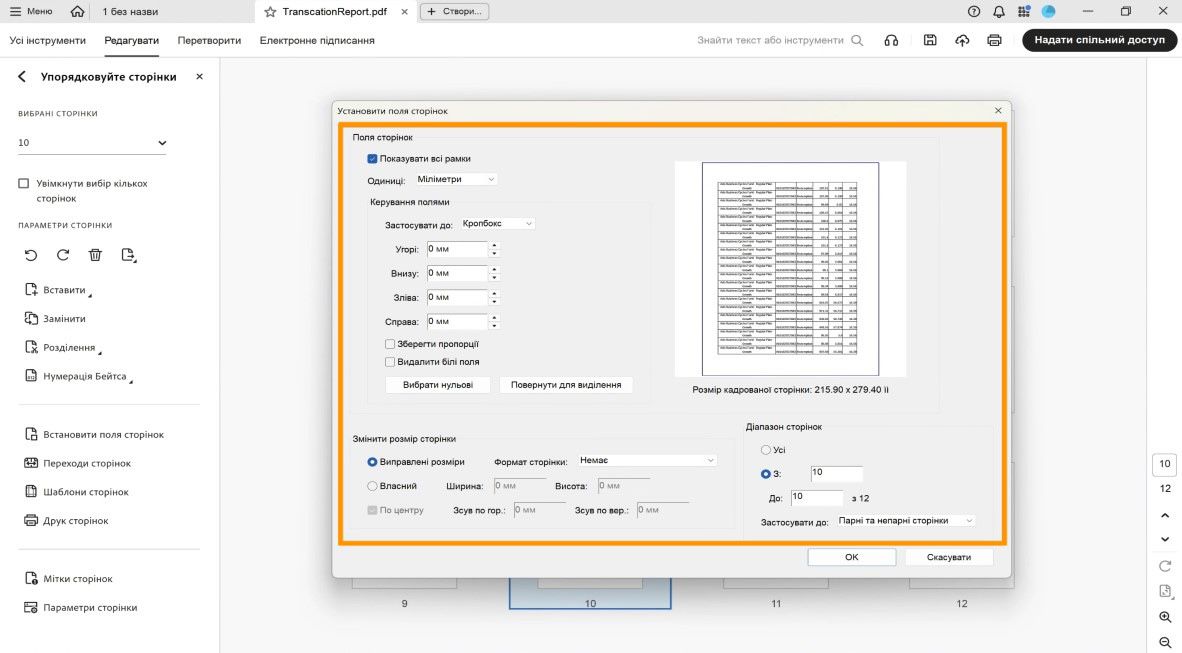Viewport: 1182px width, 653px height.
Task: Open the apps grid icon
Action: (x=1024, y=11)
